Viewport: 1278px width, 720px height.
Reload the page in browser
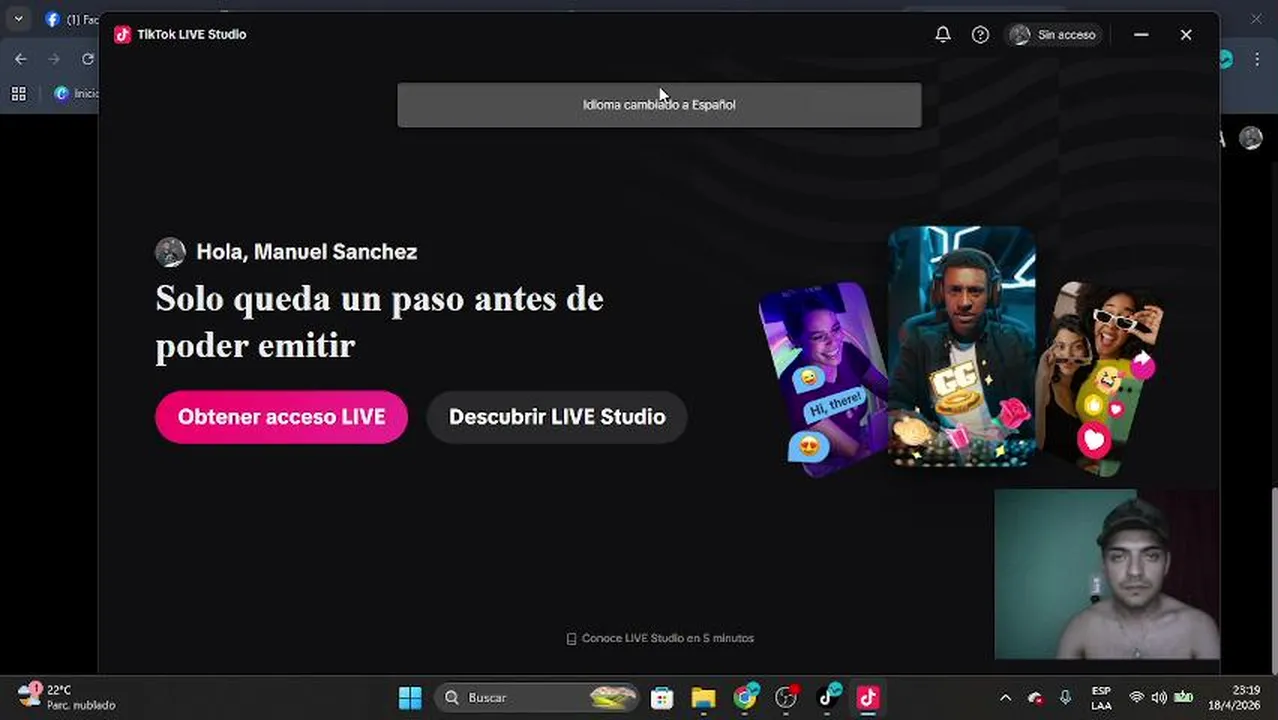point(87,59)
